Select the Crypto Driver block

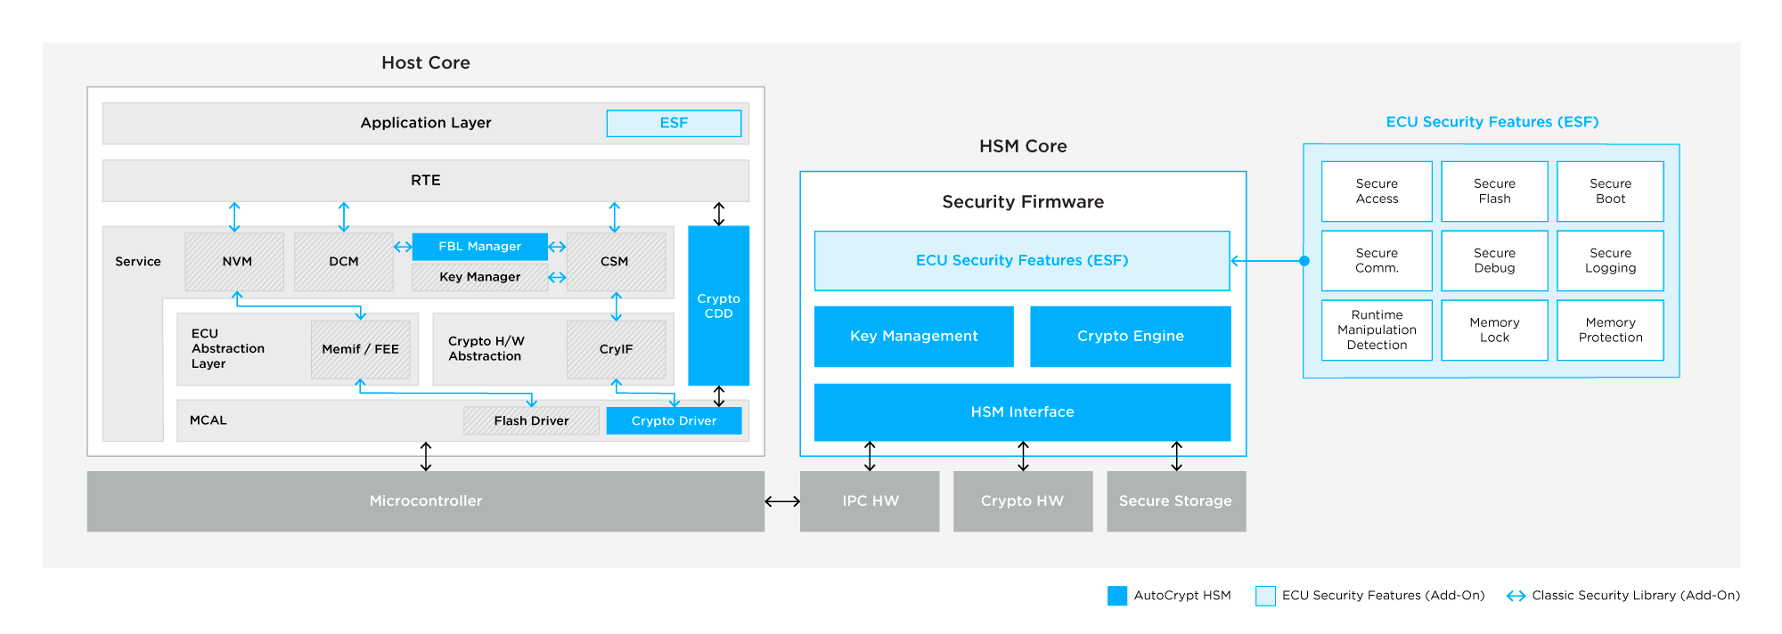pos(674,421)
